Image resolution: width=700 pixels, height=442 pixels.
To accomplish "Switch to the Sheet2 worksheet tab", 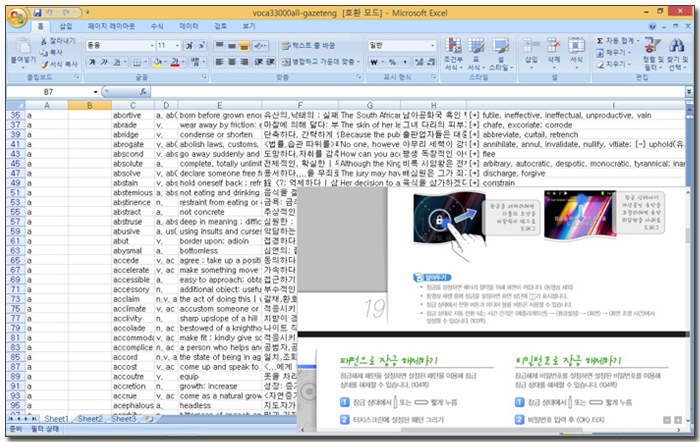I will [x=90, y=418].
